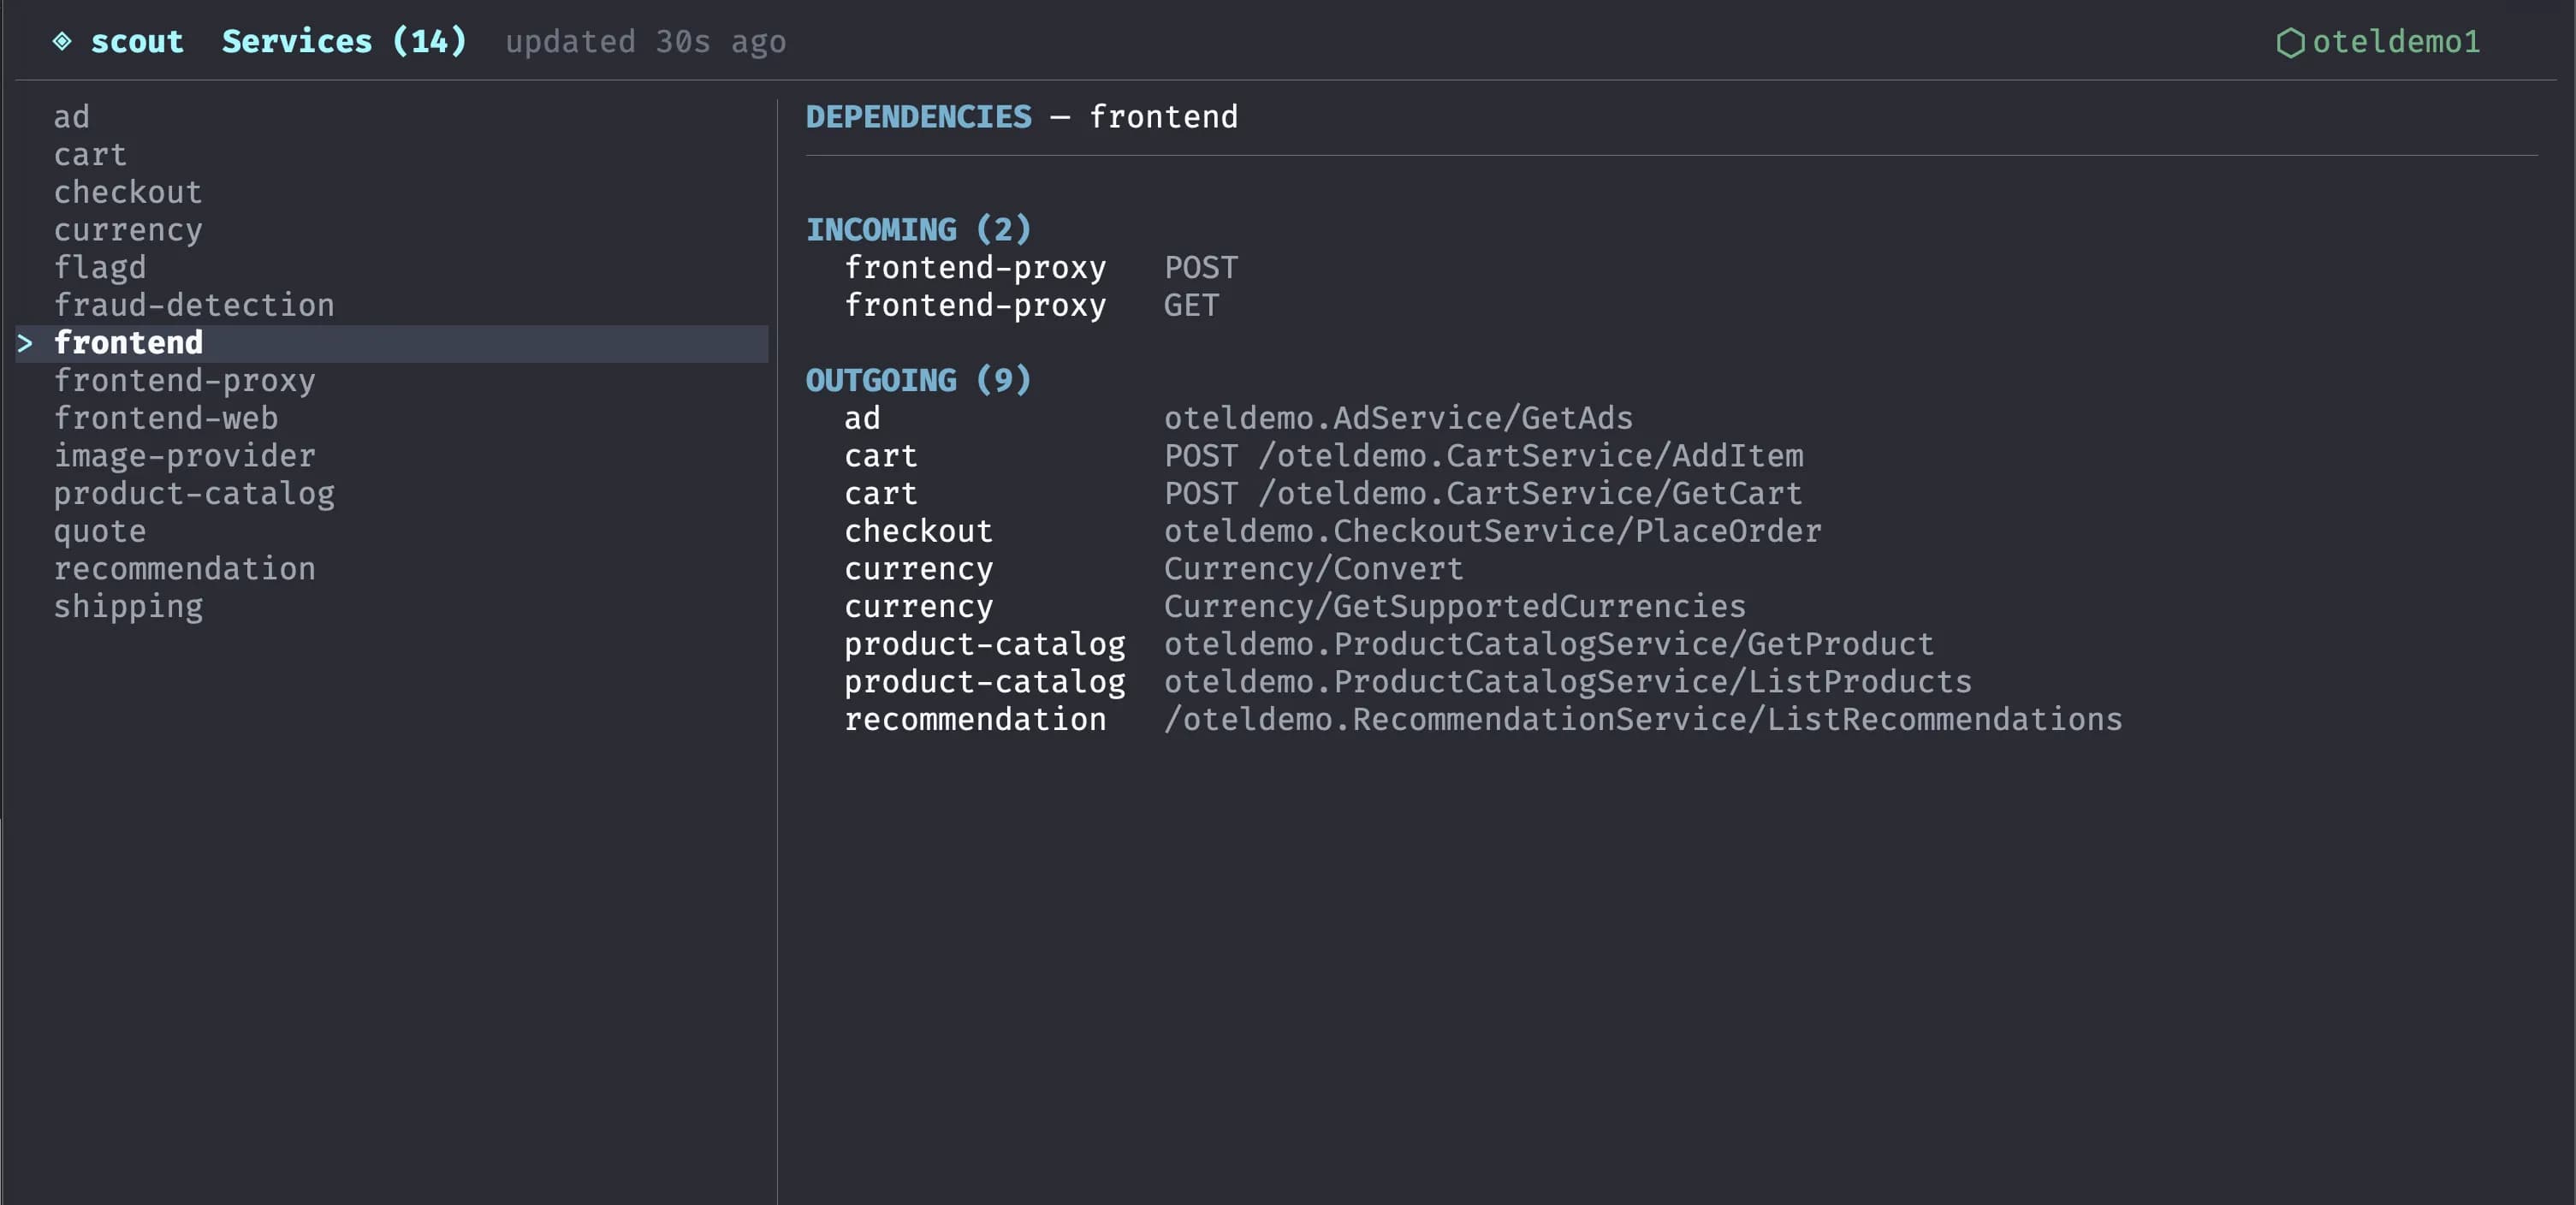Select the ad service
This screenshot has width=2576, height=1205.
[x=71, y=117]
